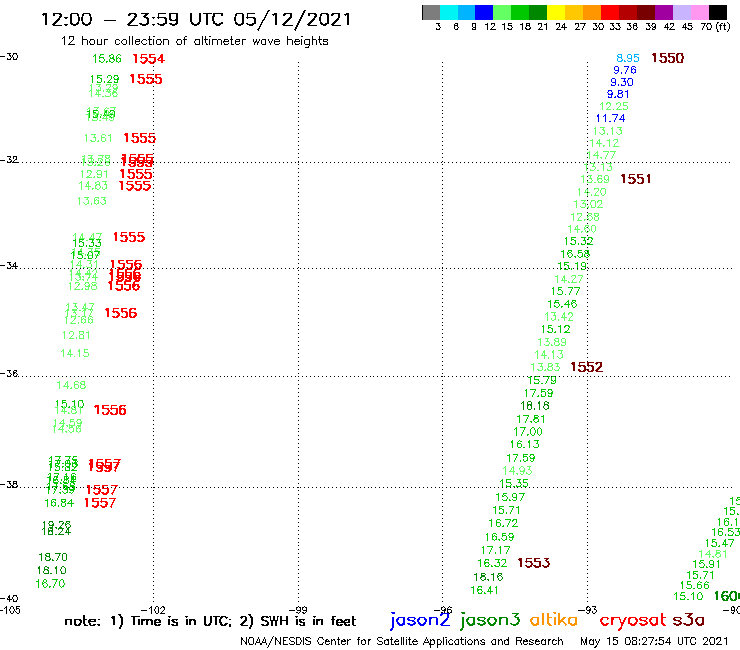The height and width of the screenshot is (650, 740).
Task: Click the 1550 time label at top right
Action: [x=667, y=58]
